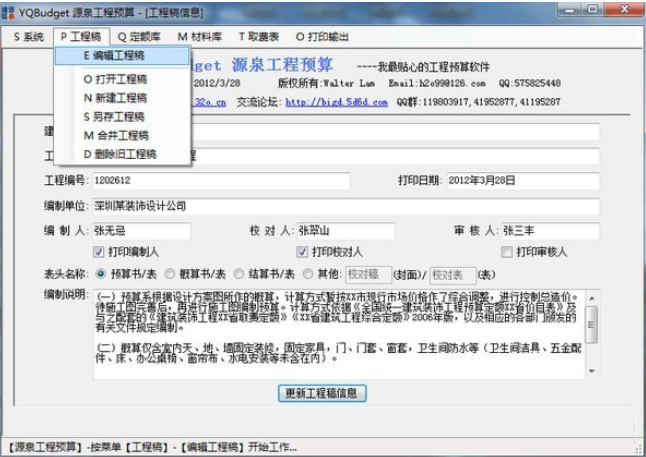This screenshot has height=457, width=646.
Task: Choose E 编辑工程稿 from the dropdown
Action: pyautogui.click(x=122, y=56)
